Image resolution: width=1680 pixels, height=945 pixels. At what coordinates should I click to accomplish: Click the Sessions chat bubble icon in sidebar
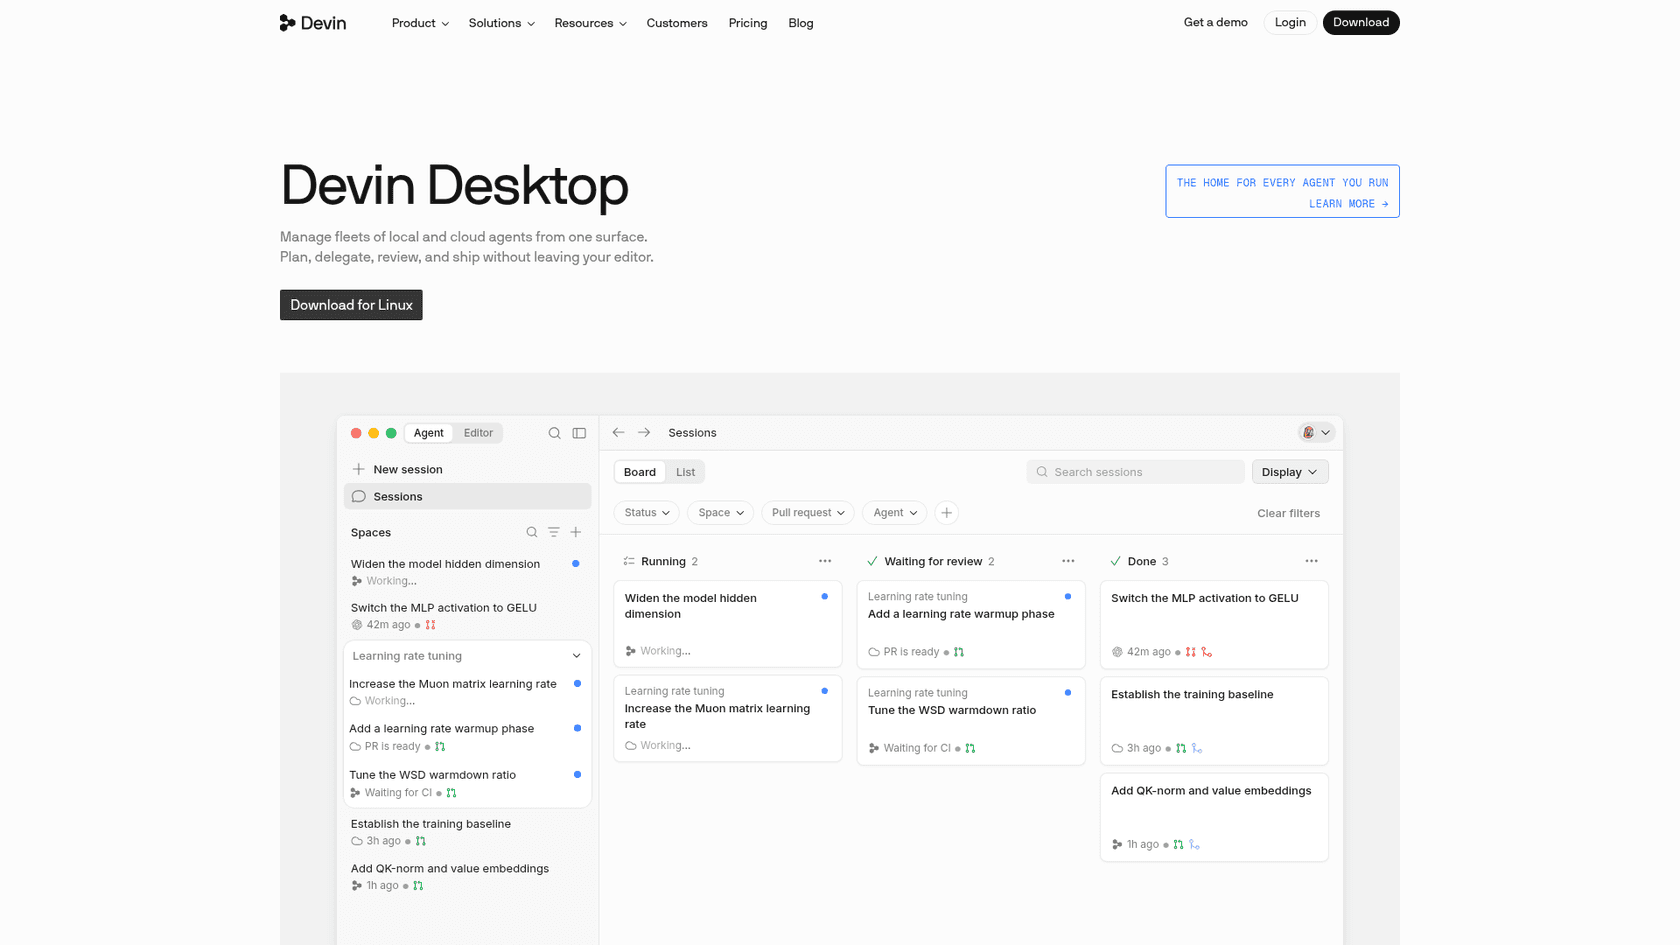tap(358, 496)
